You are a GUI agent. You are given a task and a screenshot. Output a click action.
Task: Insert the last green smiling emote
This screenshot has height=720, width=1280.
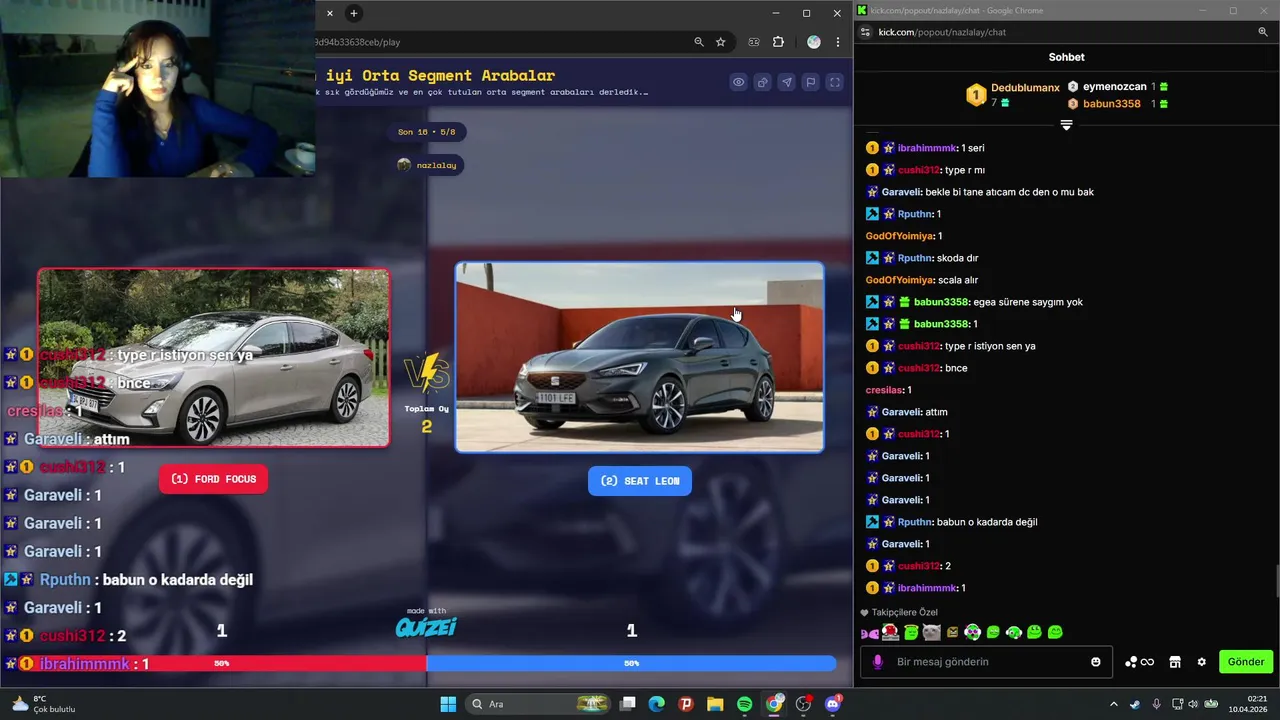[1055, 632]
